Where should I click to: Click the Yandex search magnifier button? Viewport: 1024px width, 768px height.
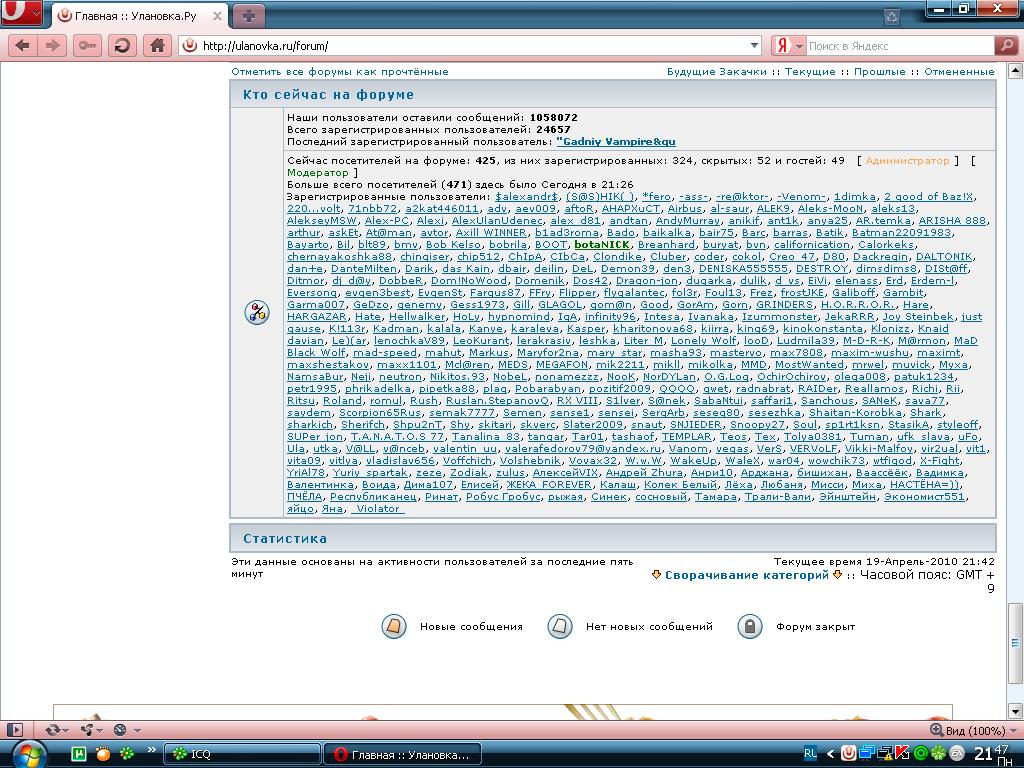click(x=1006, y=46)
